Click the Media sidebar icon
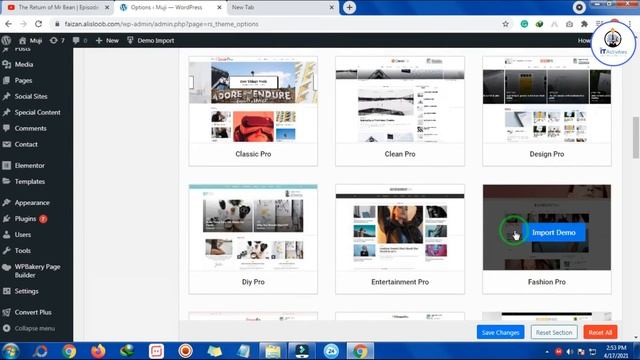This screenshot has height=360, width=640. 6,64
